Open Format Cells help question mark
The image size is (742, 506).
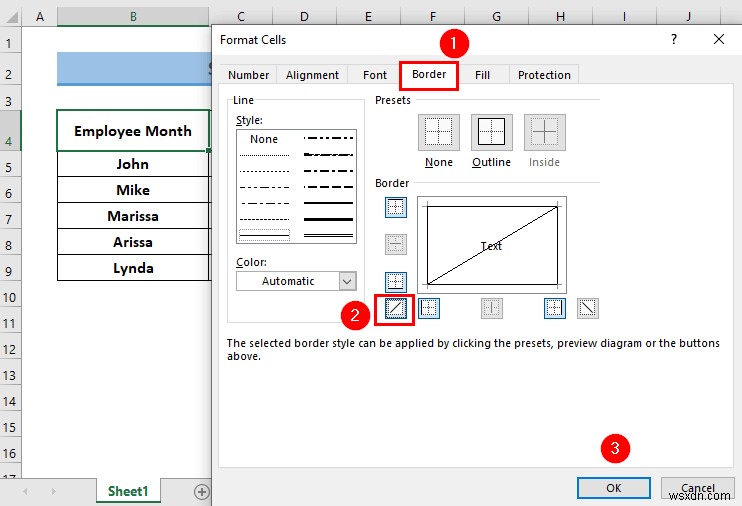(x=674, y=39)
